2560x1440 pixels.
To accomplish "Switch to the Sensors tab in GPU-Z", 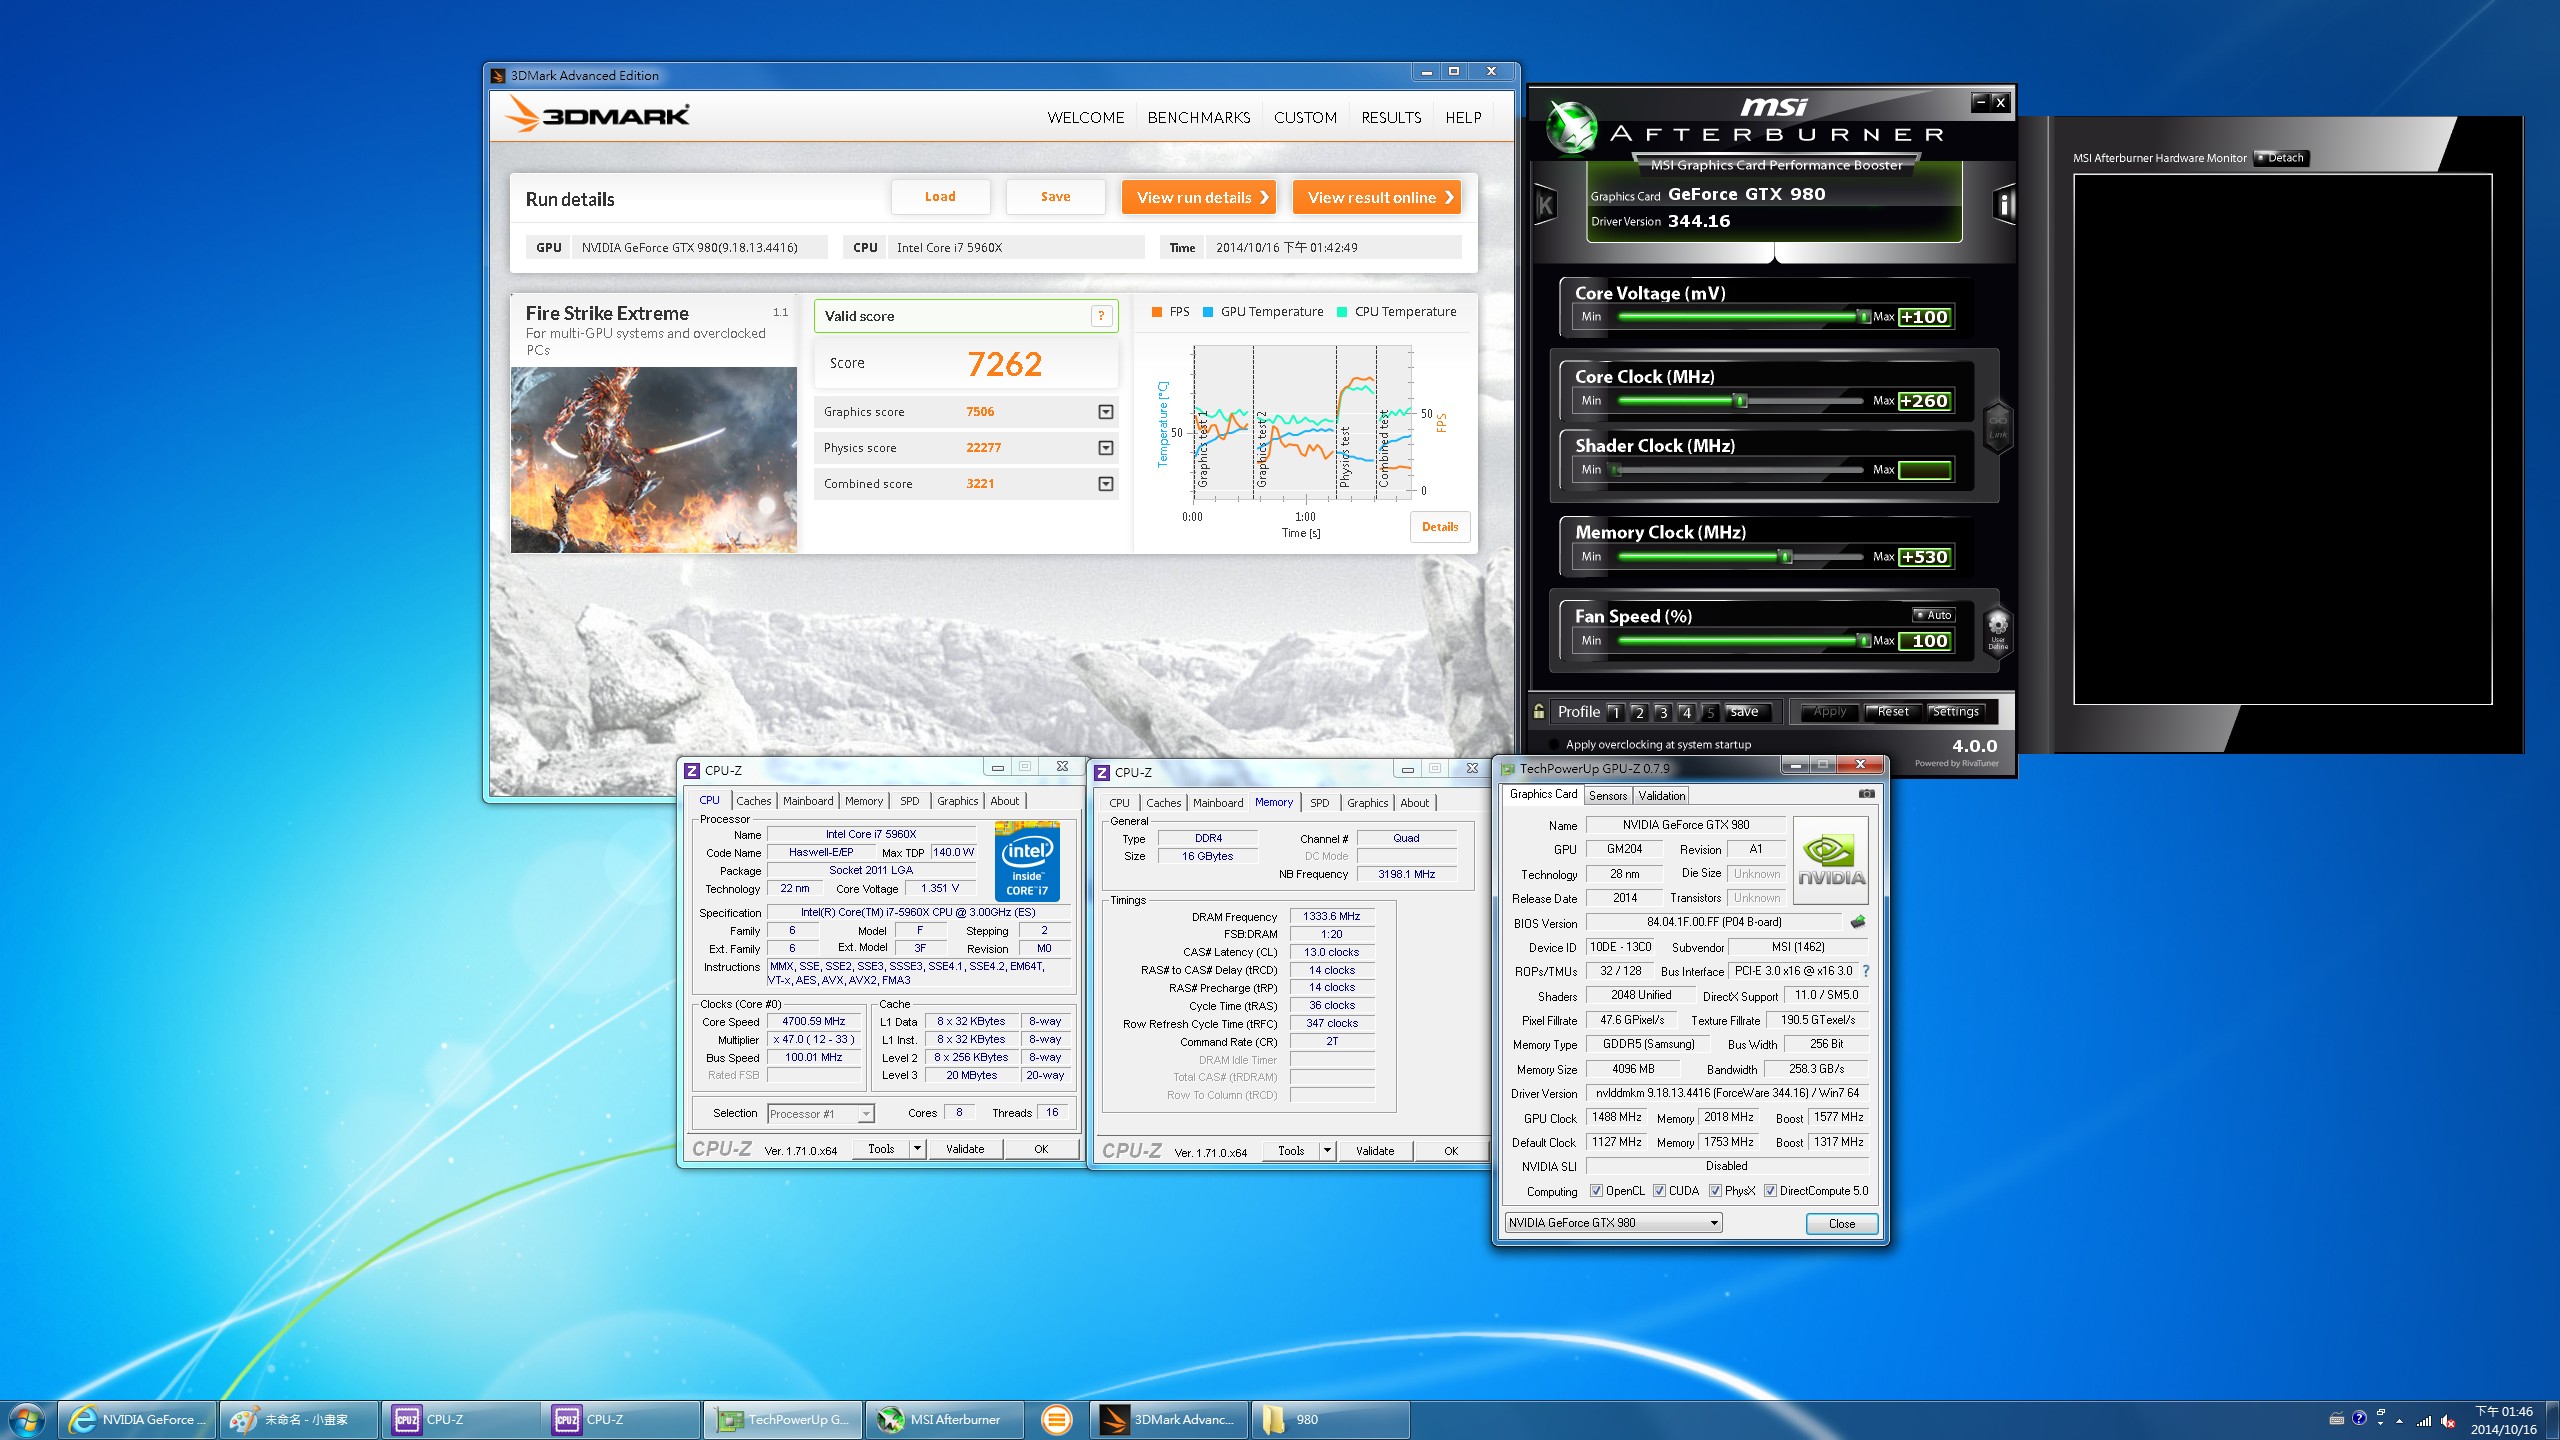I will click(1608, 796).
